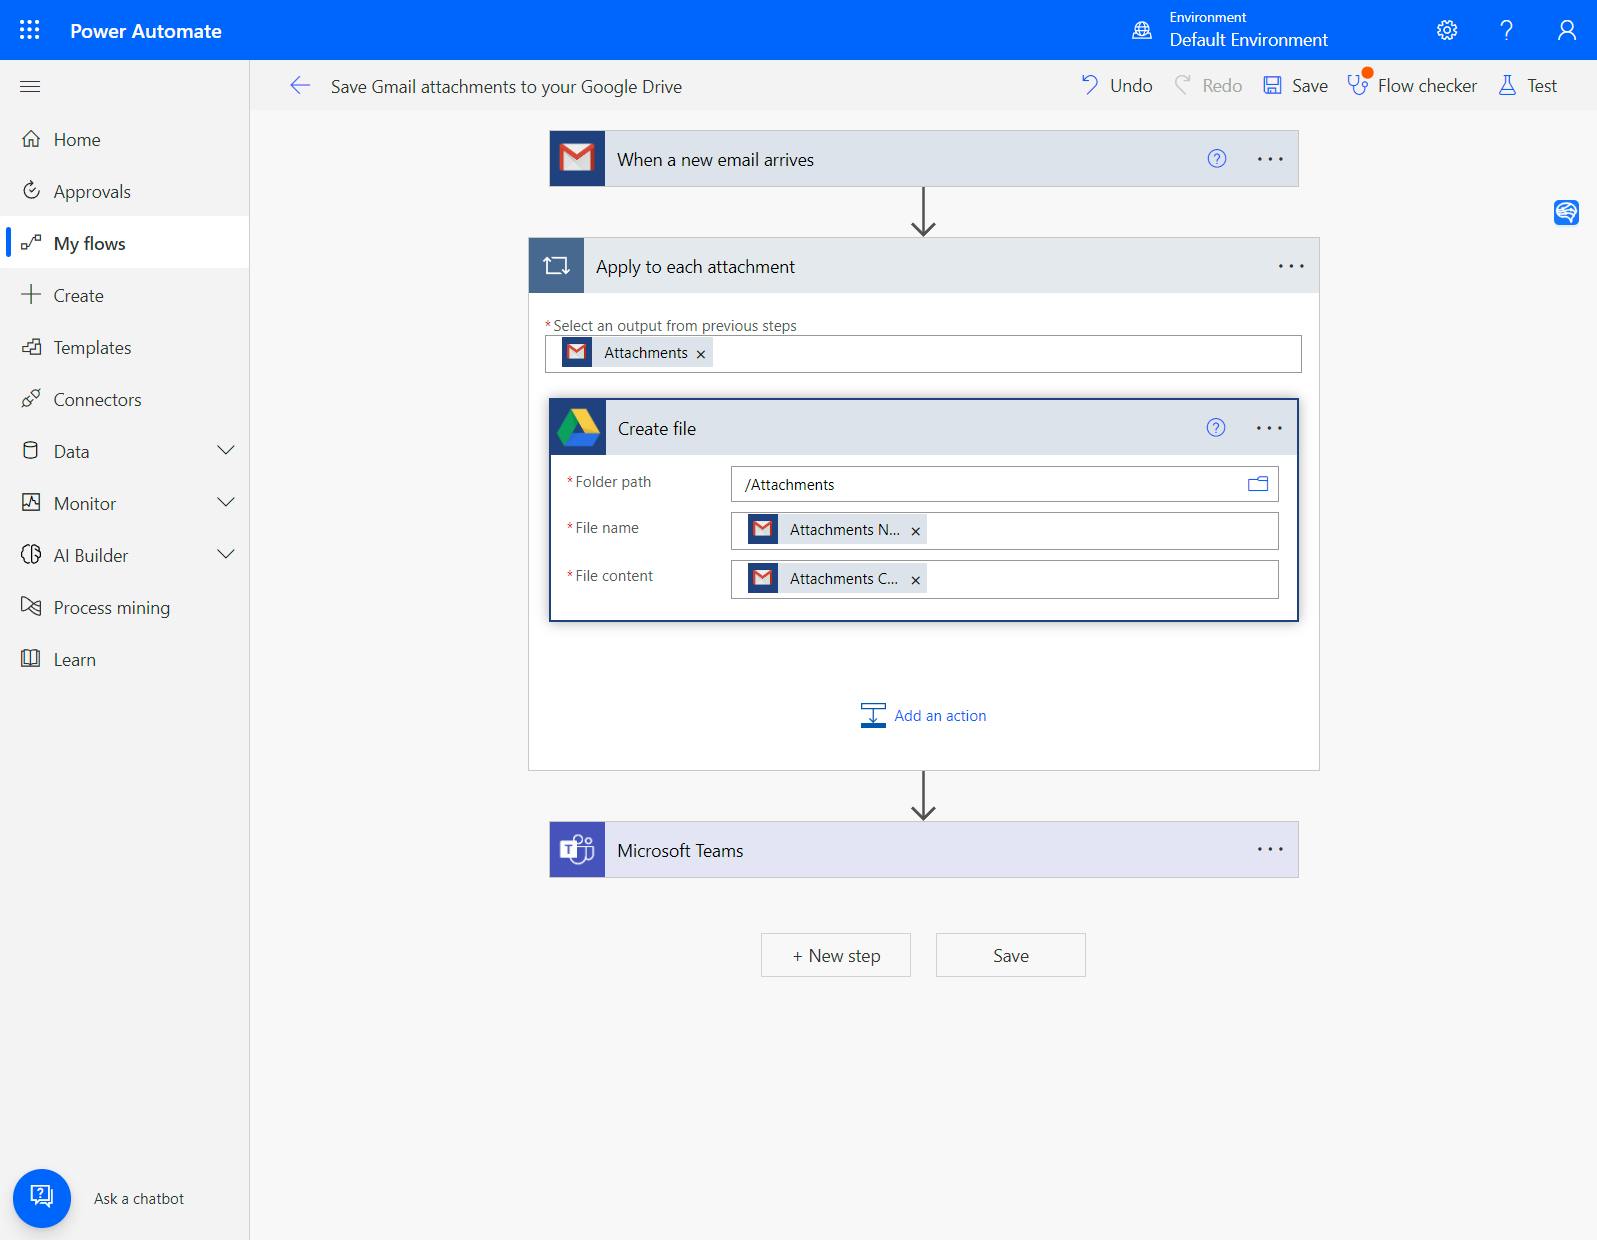The image size is (1597, 1240).
Task: Click the Redo toolbar button
Action: pyautogui.click(x=1208, y=86)
